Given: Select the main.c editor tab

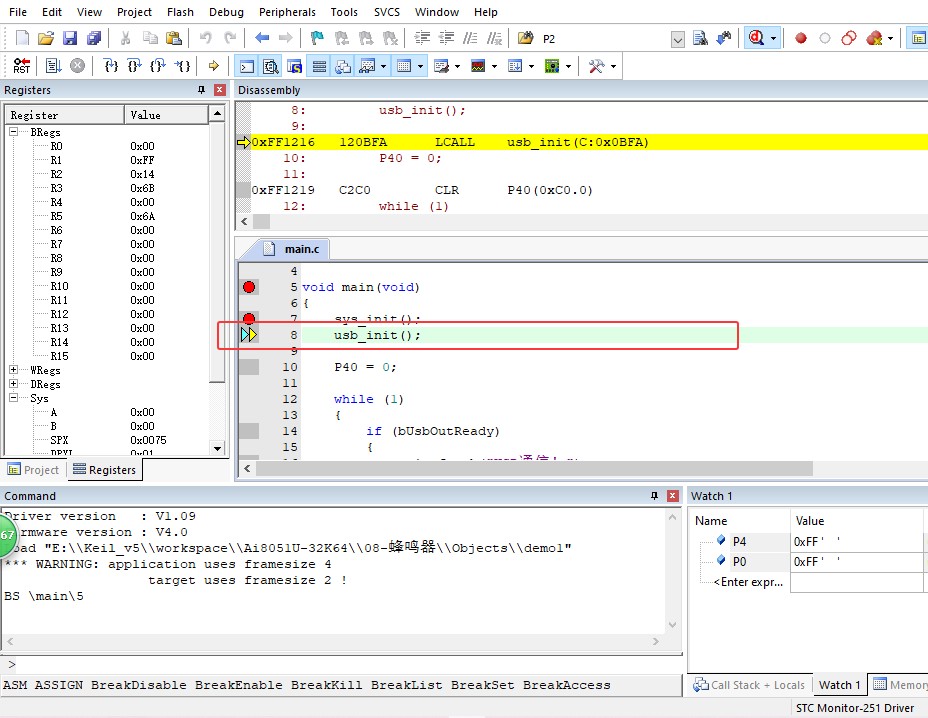Looking at the screenshot, I should pos(295,249).
